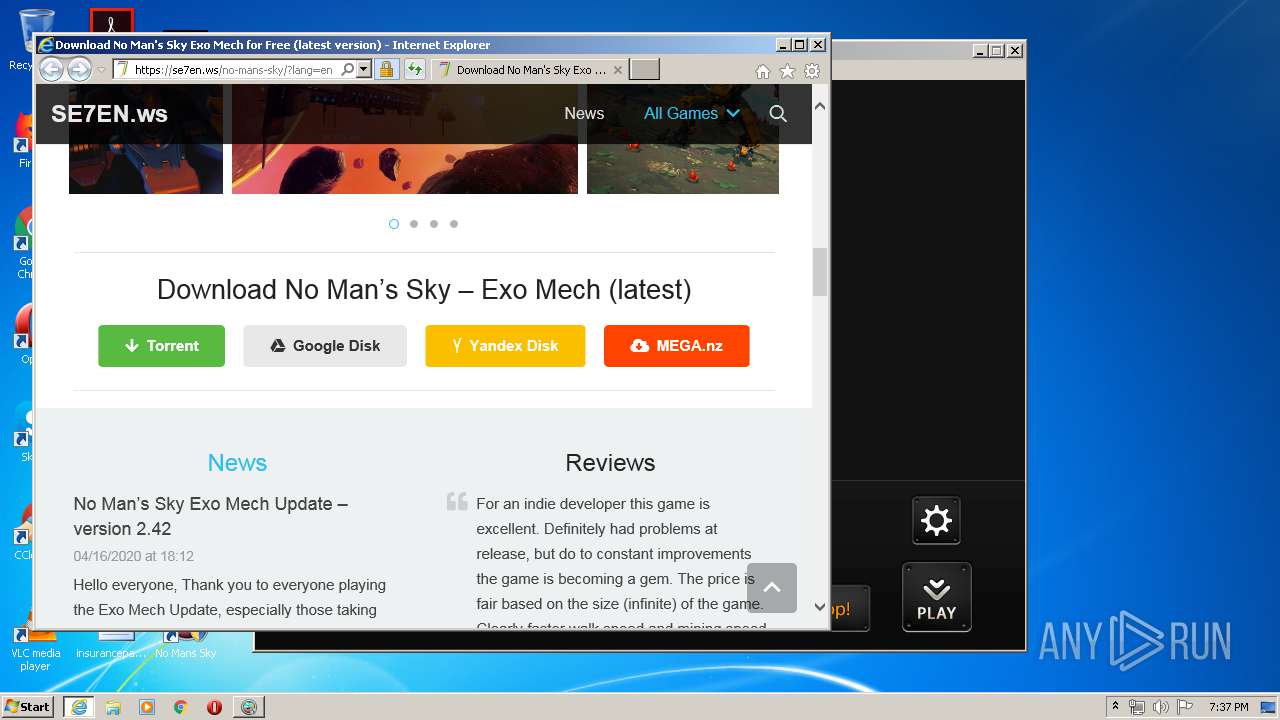Go back with the IE Back arrow
This screenshot has width=1280, height=720.
51,69
